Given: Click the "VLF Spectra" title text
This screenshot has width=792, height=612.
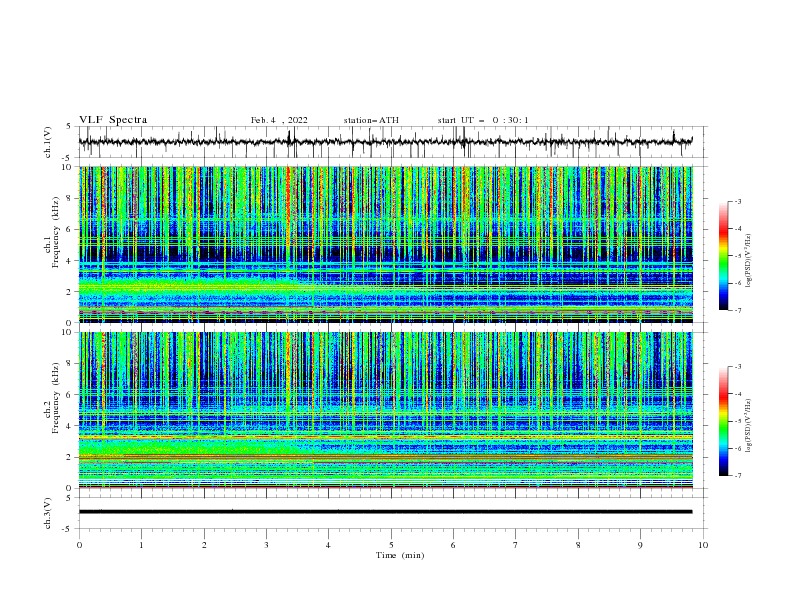Looking at the screenshot, I should click(x=113, y=120).
